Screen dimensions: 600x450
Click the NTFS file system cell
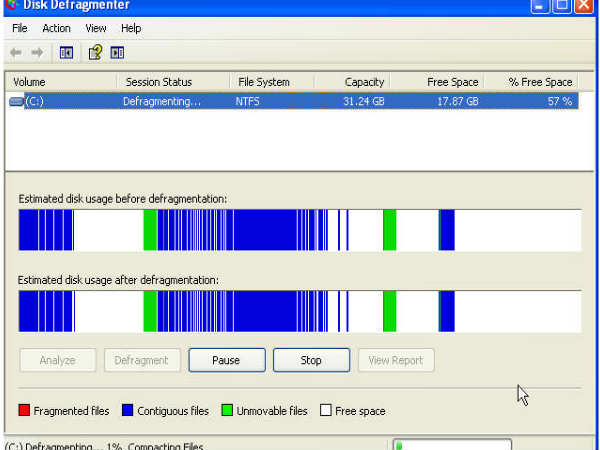click(247, 102)
